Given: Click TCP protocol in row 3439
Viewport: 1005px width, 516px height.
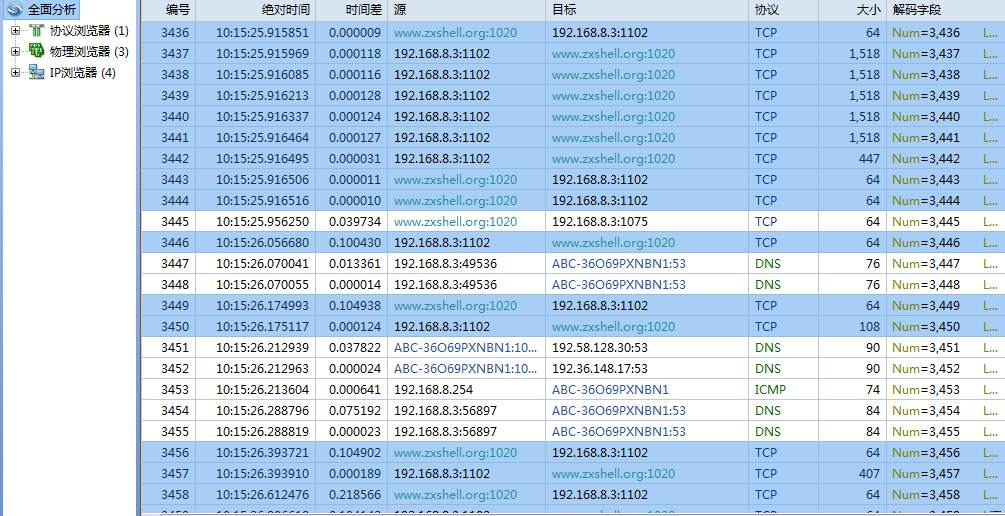Looking at the screenshot, I should click(x=766, y=96).
